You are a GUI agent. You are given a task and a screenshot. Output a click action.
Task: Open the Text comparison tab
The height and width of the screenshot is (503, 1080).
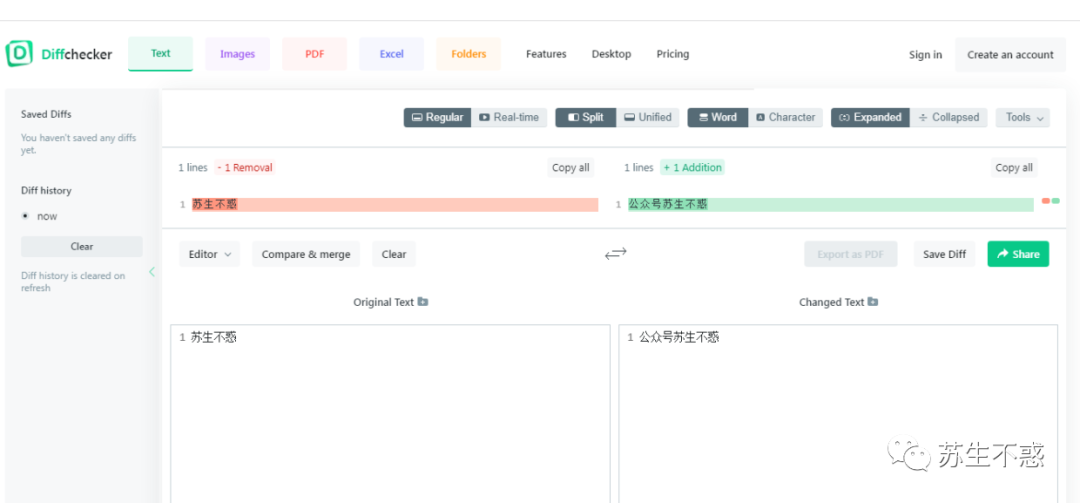point(160,54)
